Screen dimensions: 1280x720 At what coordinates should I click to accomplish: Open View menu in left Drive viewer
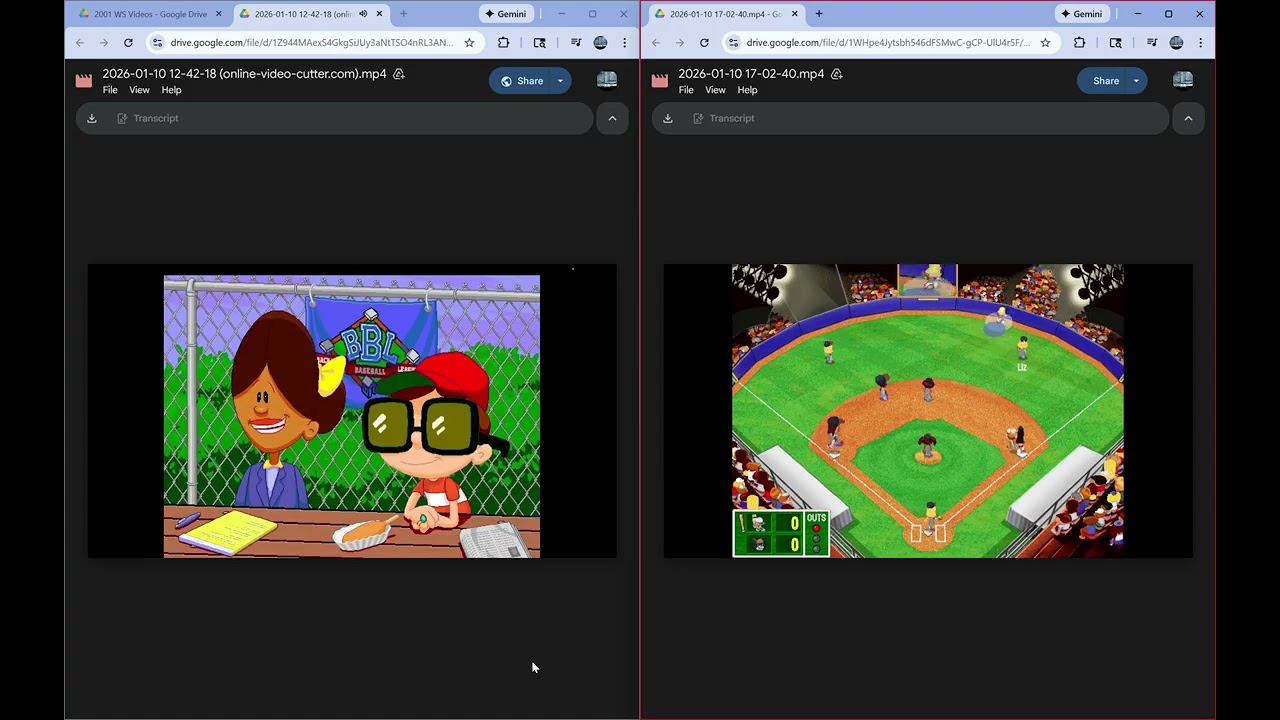[x=139, y=90]
